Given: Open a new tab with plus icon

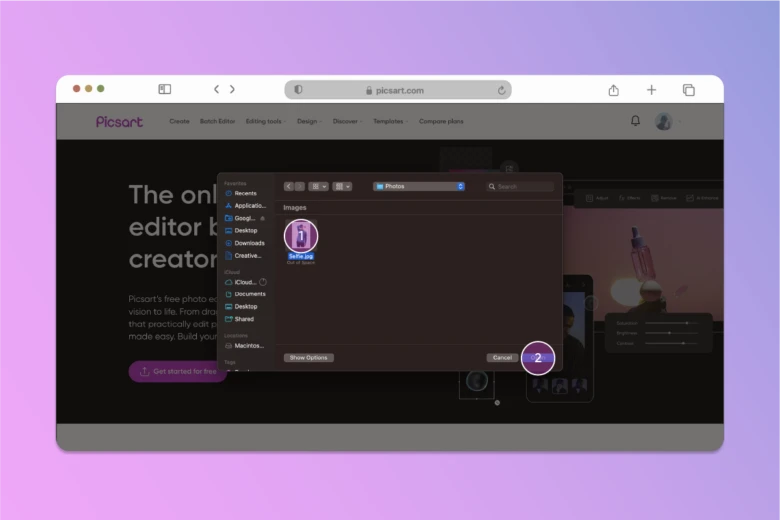Looking at the screenshot, I should tap(651, 90).
